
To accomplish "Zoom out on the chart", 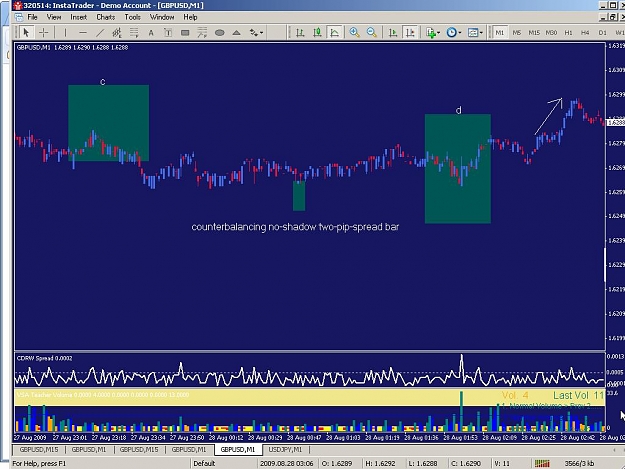I will tap(371, 33).
